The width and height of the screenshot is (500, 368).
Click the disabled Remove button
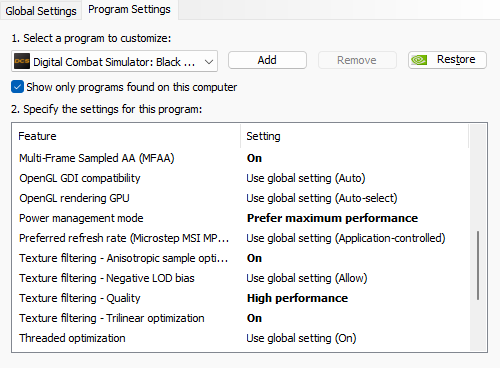(357, 60)
